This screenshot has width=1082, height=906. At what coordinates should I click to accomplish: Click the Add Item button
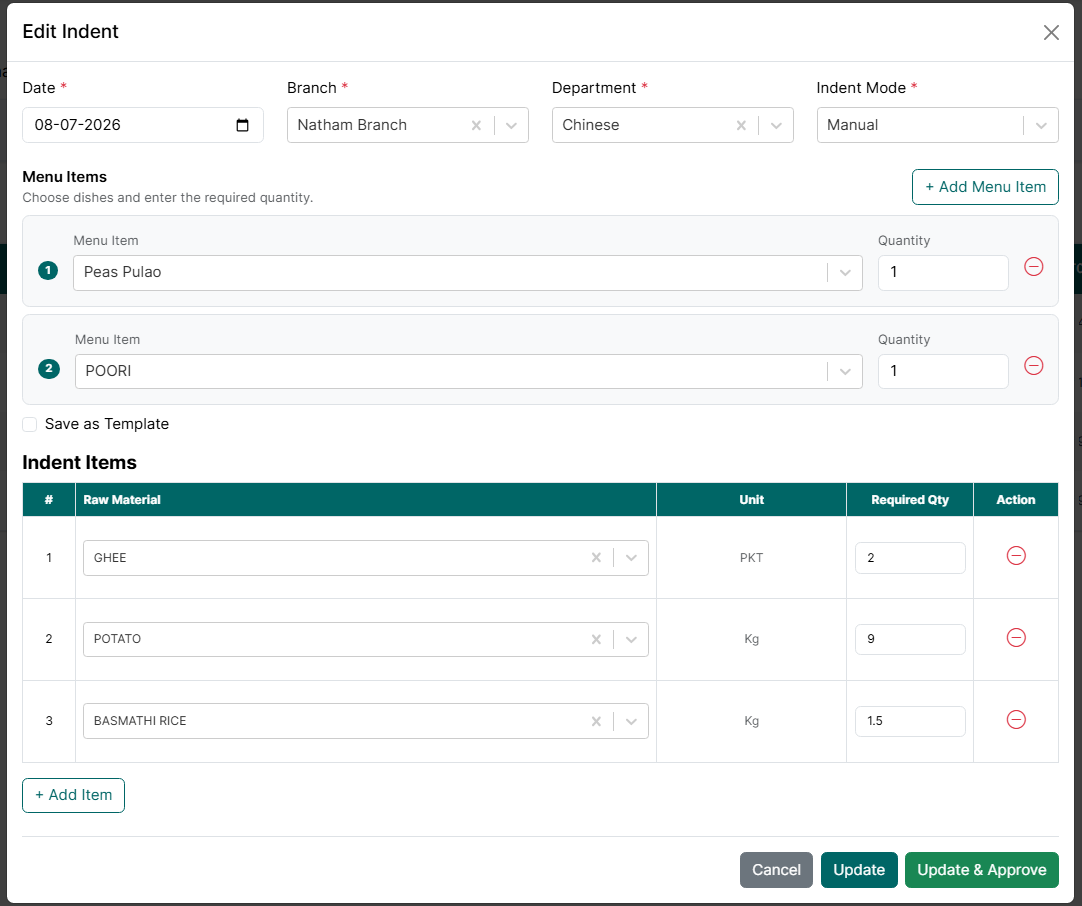click(x=73, y=796)
